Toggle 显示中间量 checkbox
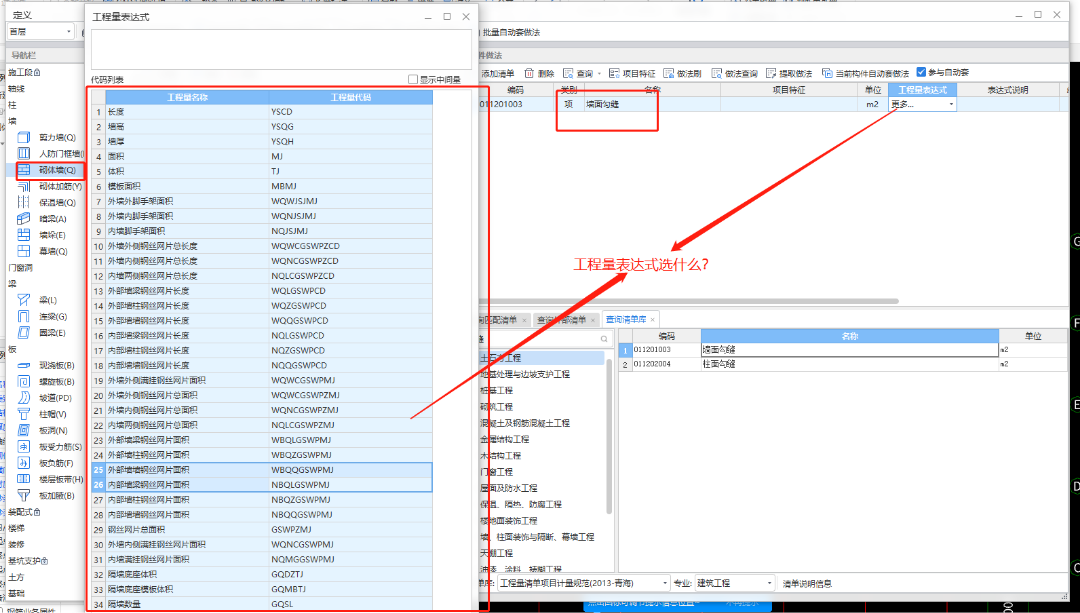 click(x=413, y=80)
